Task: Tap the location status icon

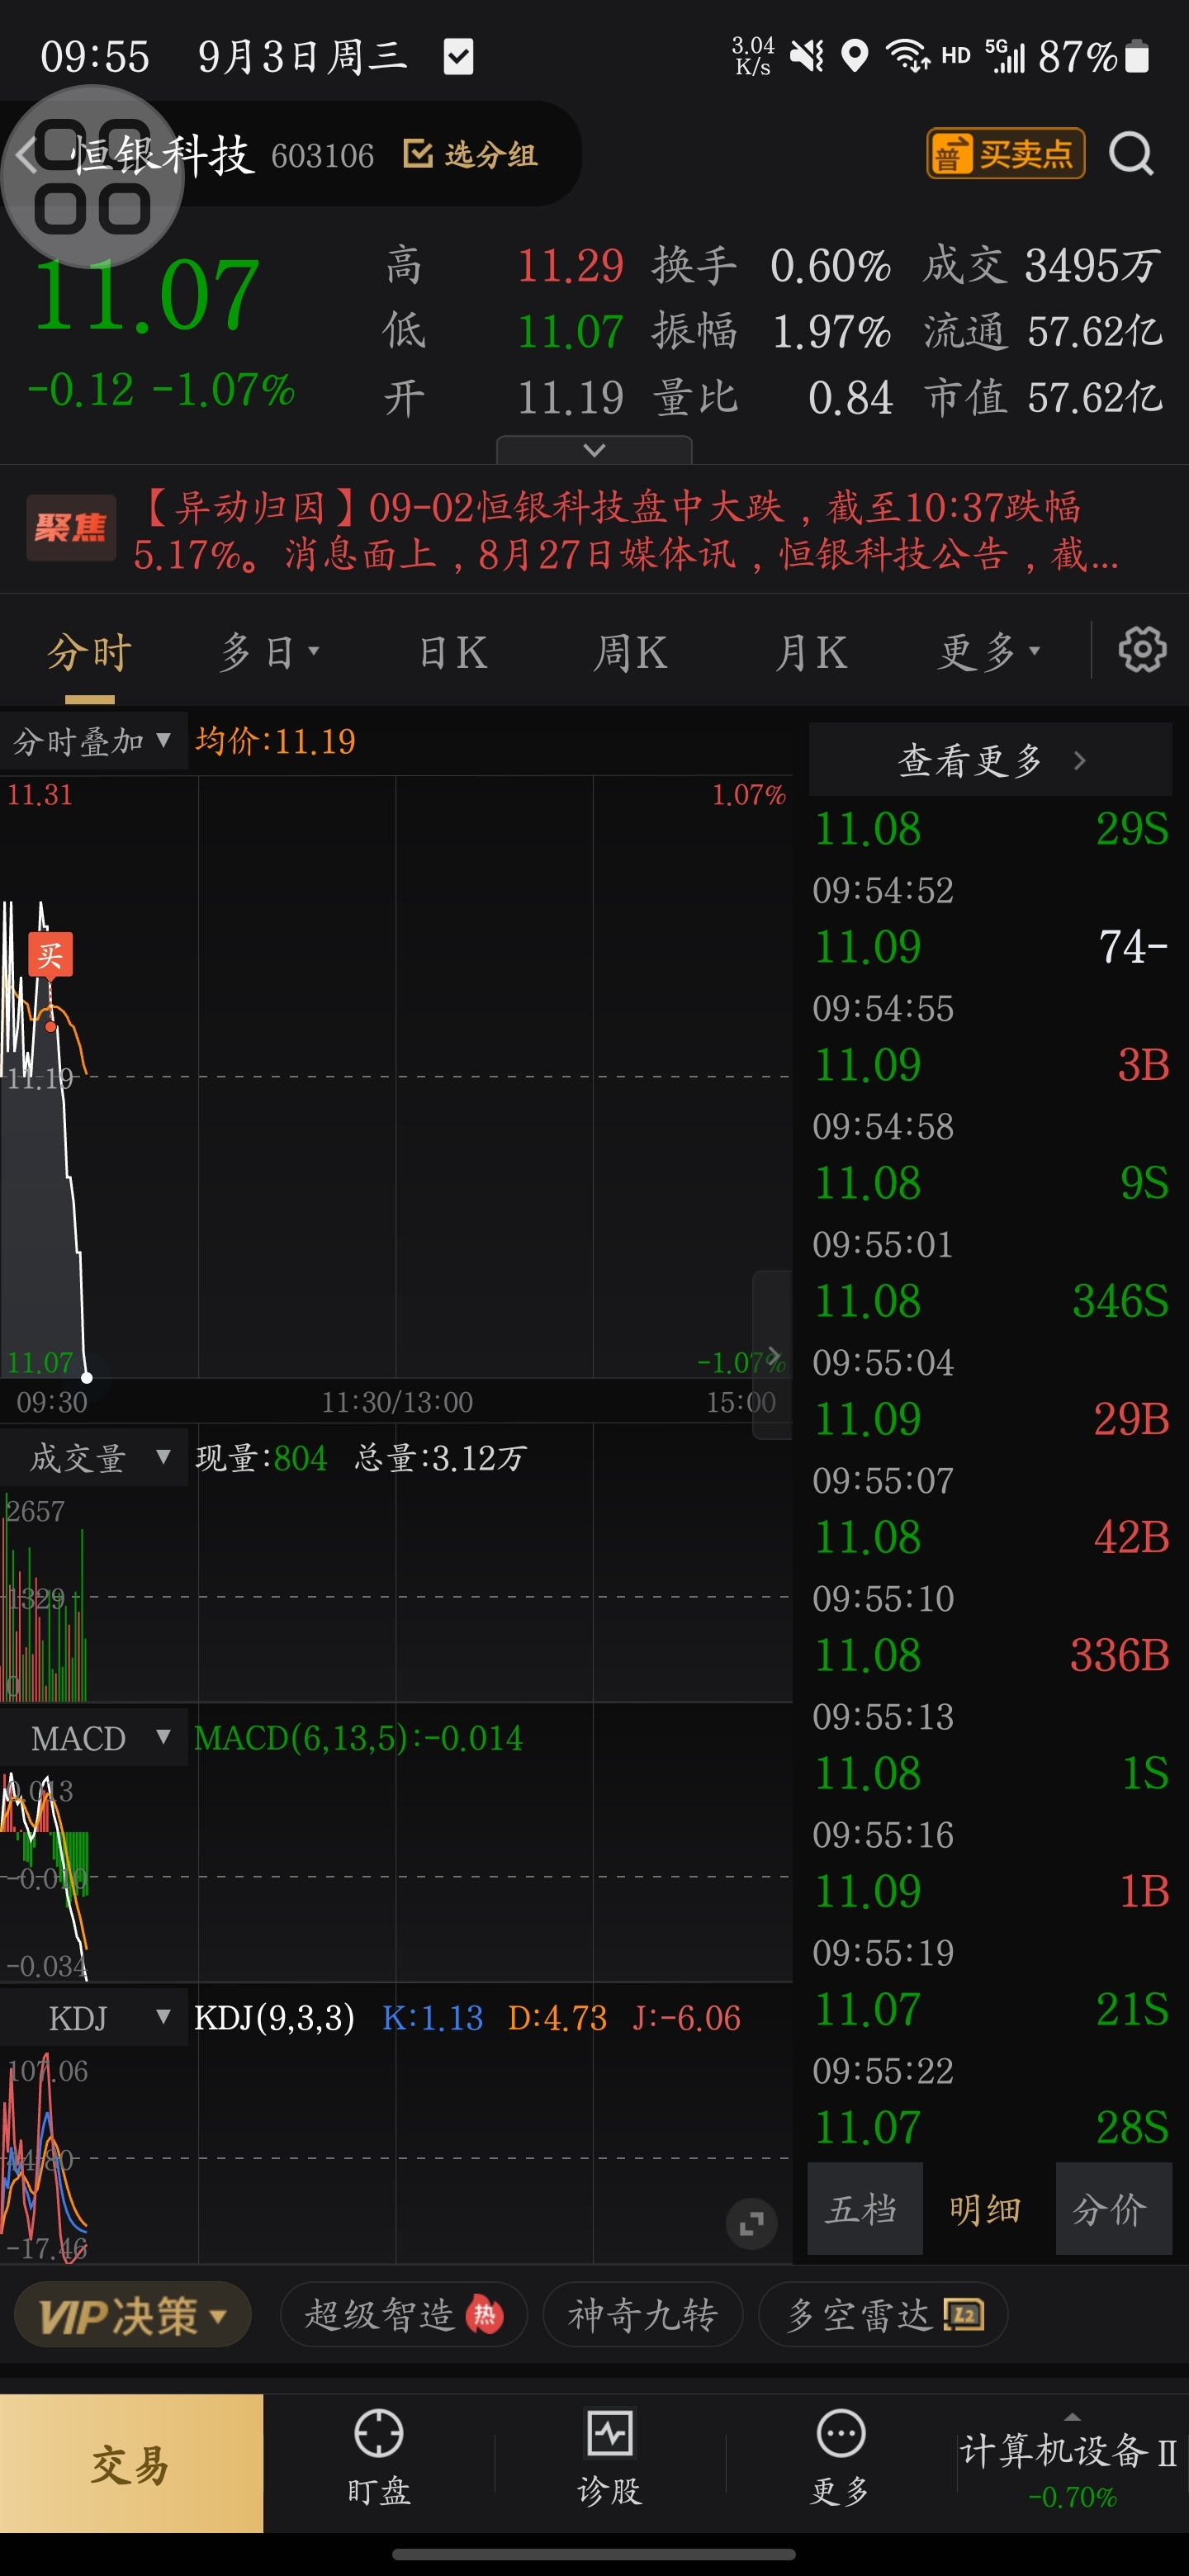Action: (854, 56)
